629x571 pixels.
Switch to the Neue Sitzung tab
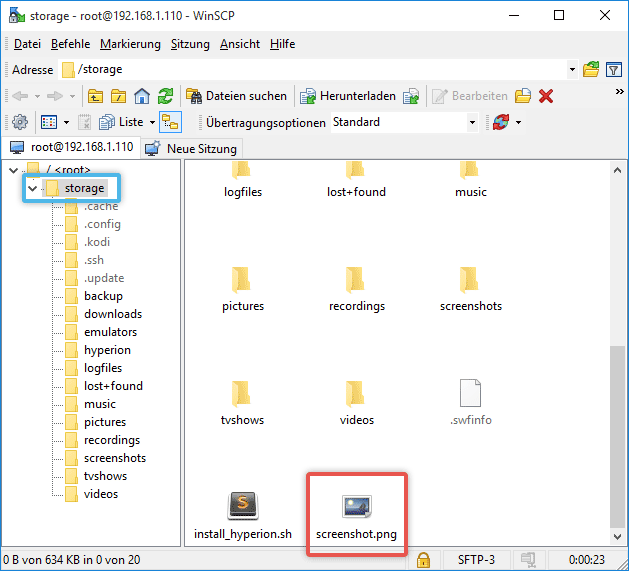coord(192,148)
